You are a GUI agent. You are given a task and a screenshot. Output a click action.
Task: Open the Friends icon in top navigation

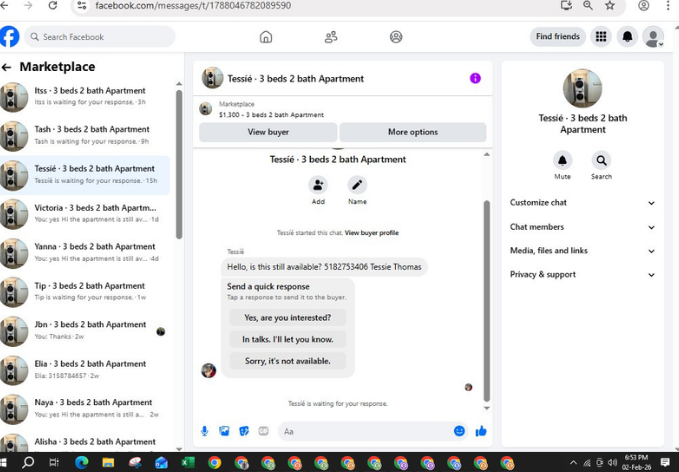pos(331,37)
